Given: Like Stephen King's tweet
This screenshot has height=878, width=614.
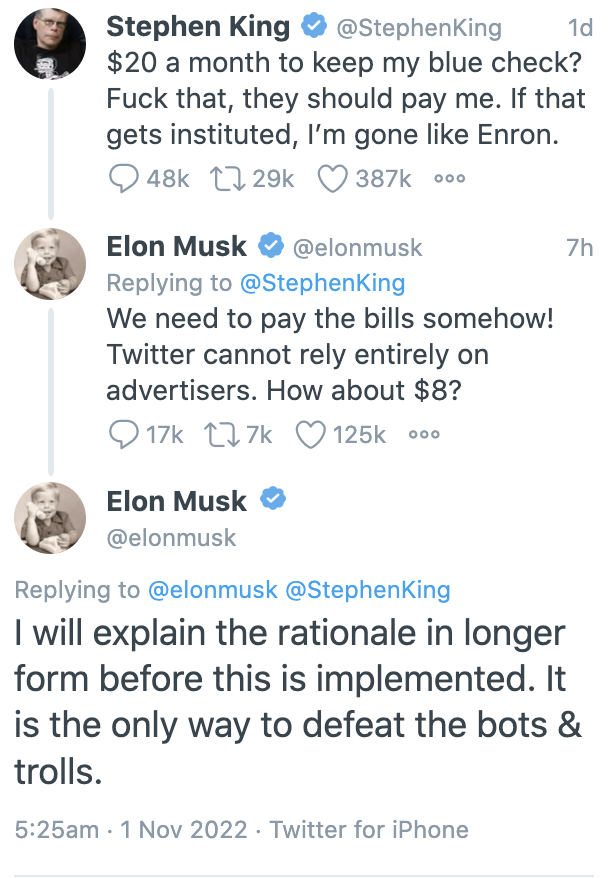Looking at the screenshot, I should tap(331, 179).
